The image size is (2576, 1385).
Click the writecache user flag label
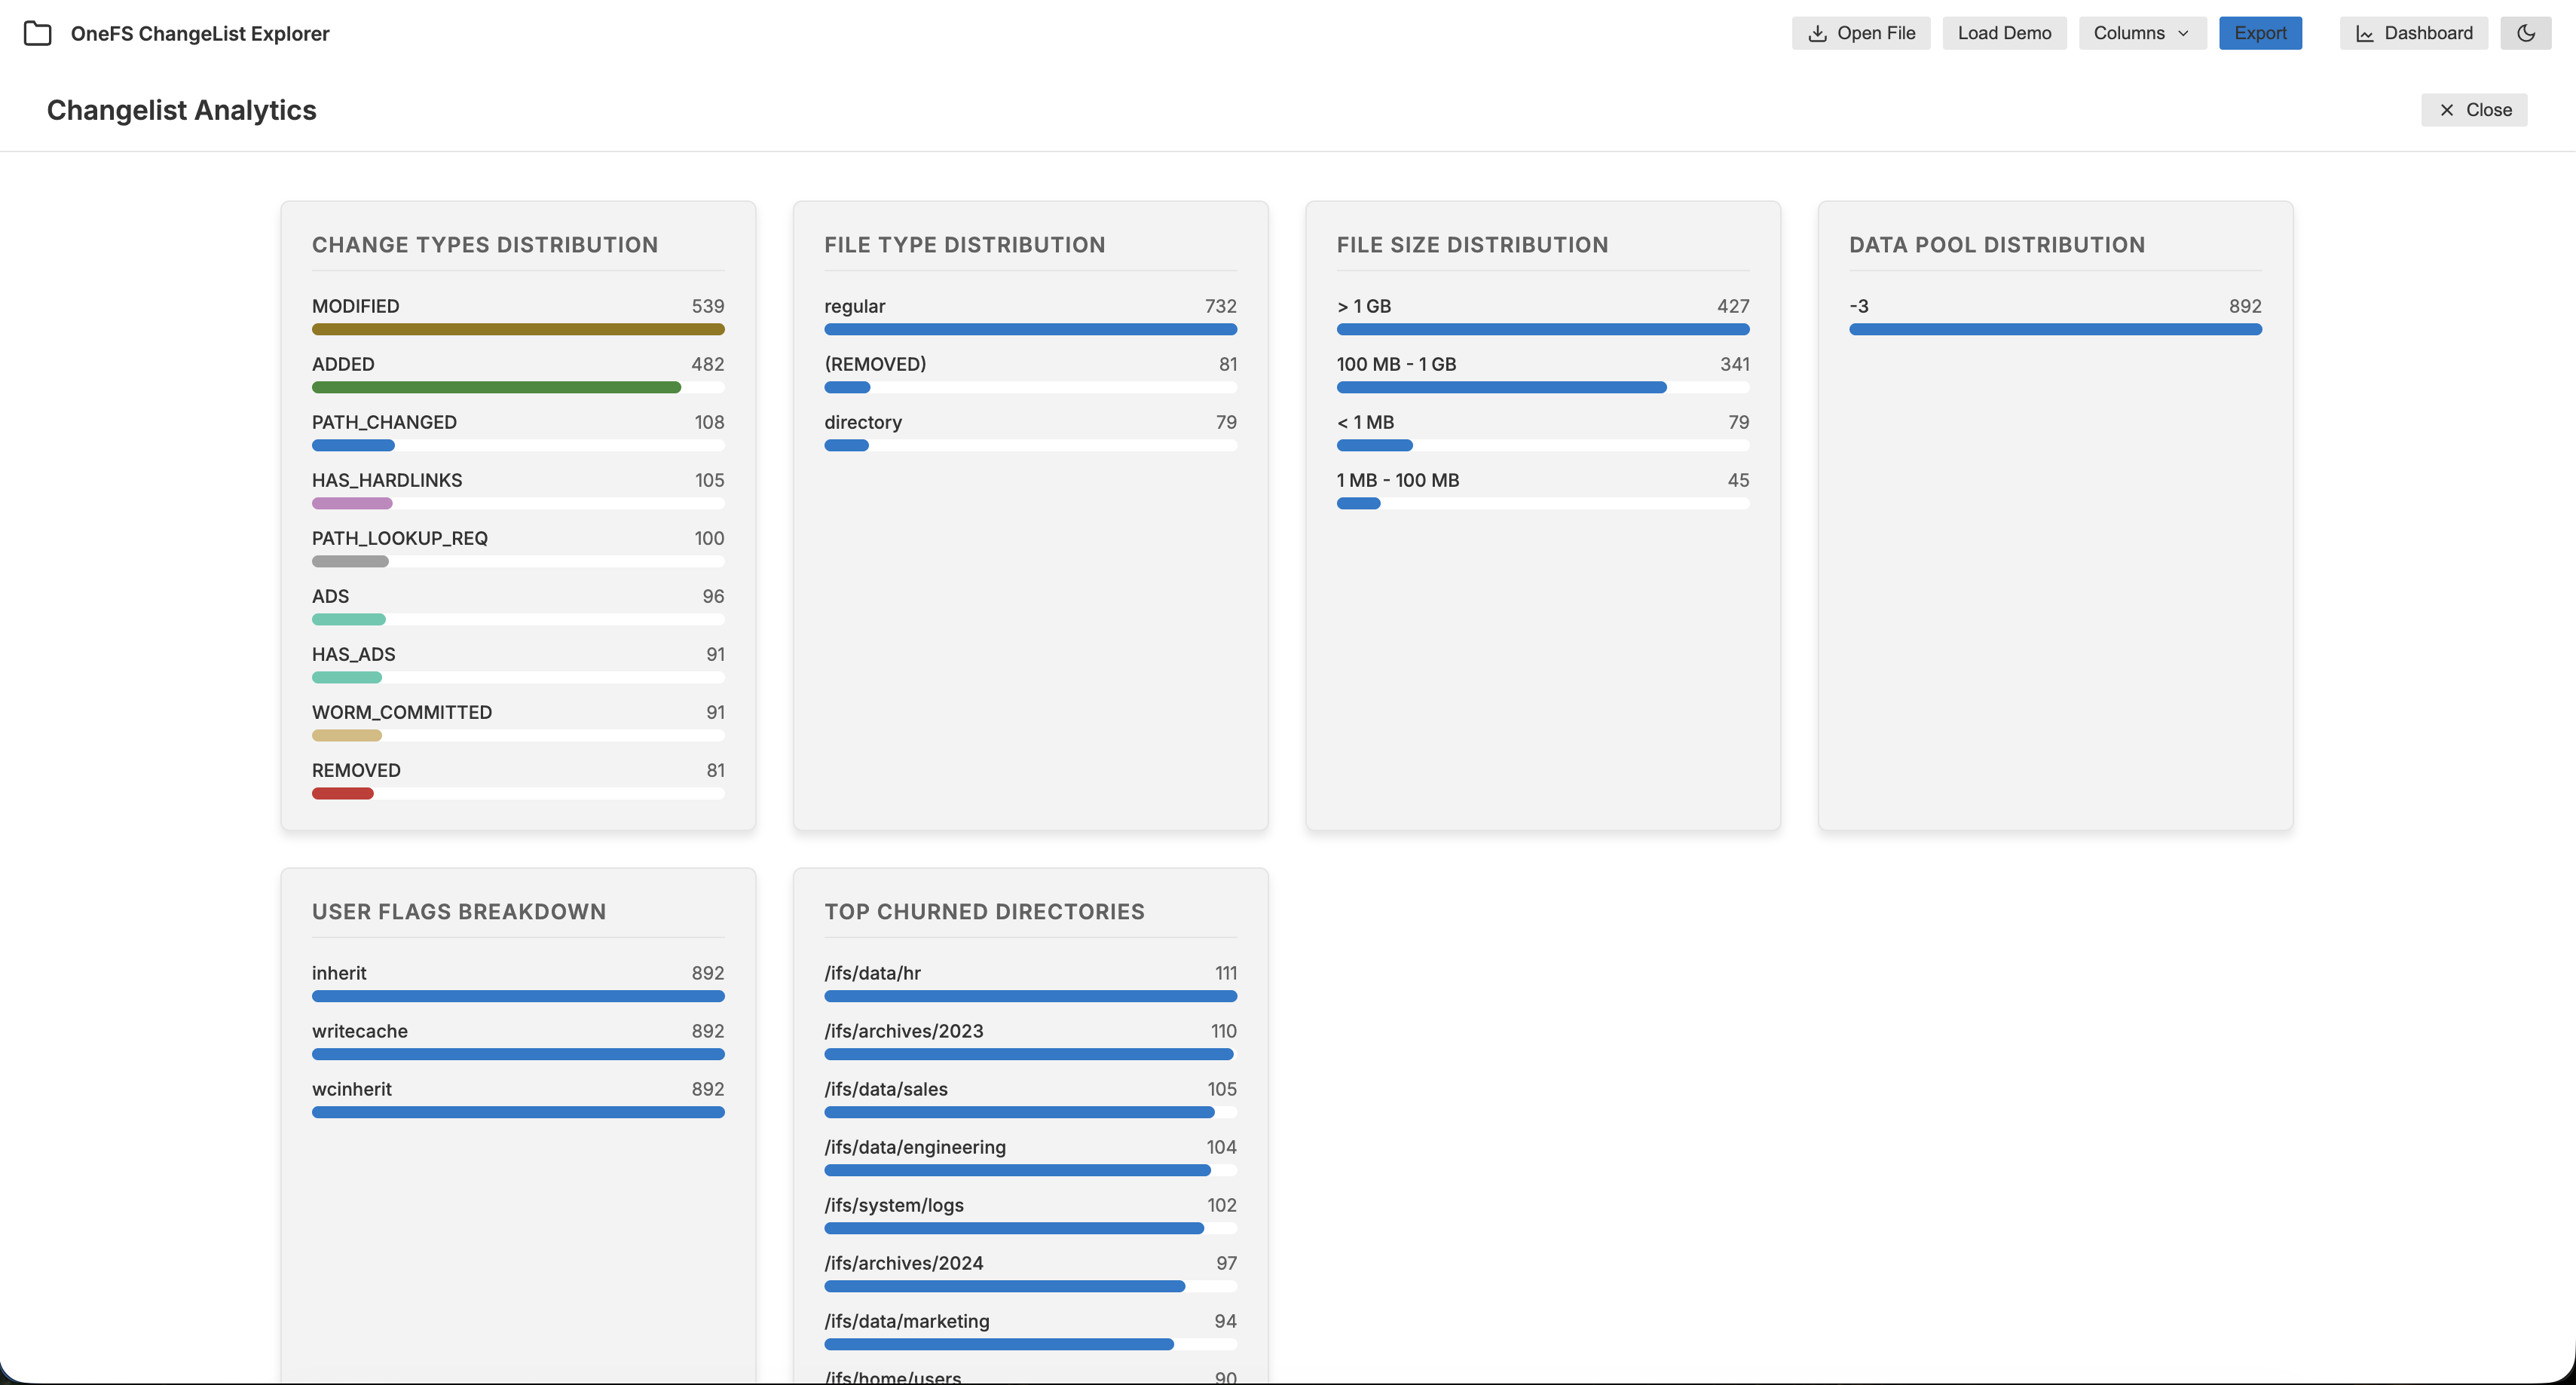[x=360, y=1031]
